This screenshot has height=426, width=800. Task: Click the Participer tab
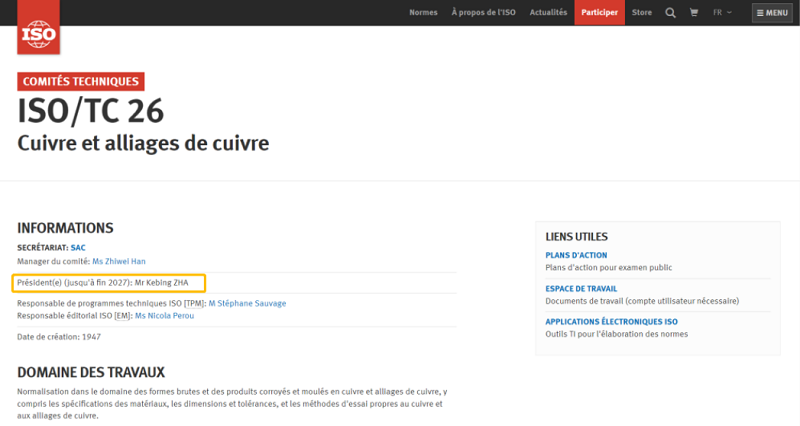pos(600,13)
